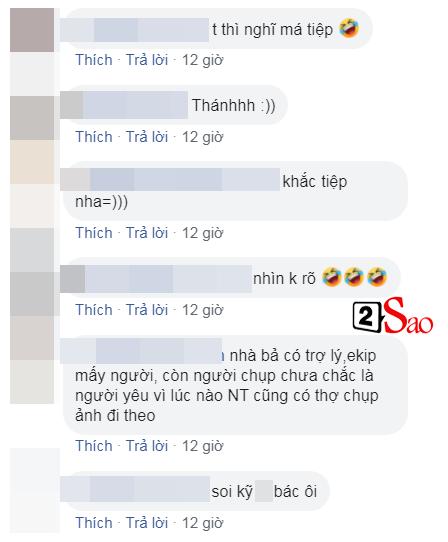The width and height of the screenshot is (448, 542).
Task: Click the last laughing emoji after 'nhìn k rõ'
Action: coord(376,277)
